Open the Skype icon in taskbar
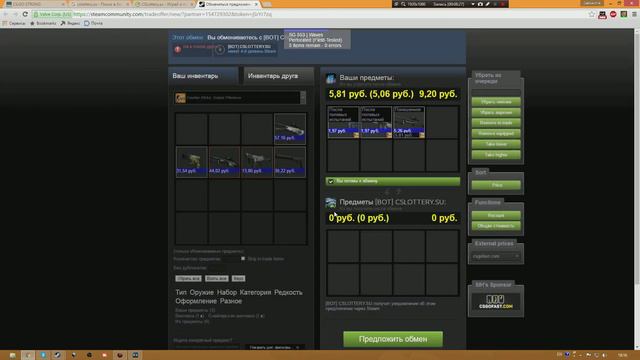Image resolution: width=640 pixels, height=360 pixels. coord(43,355)
